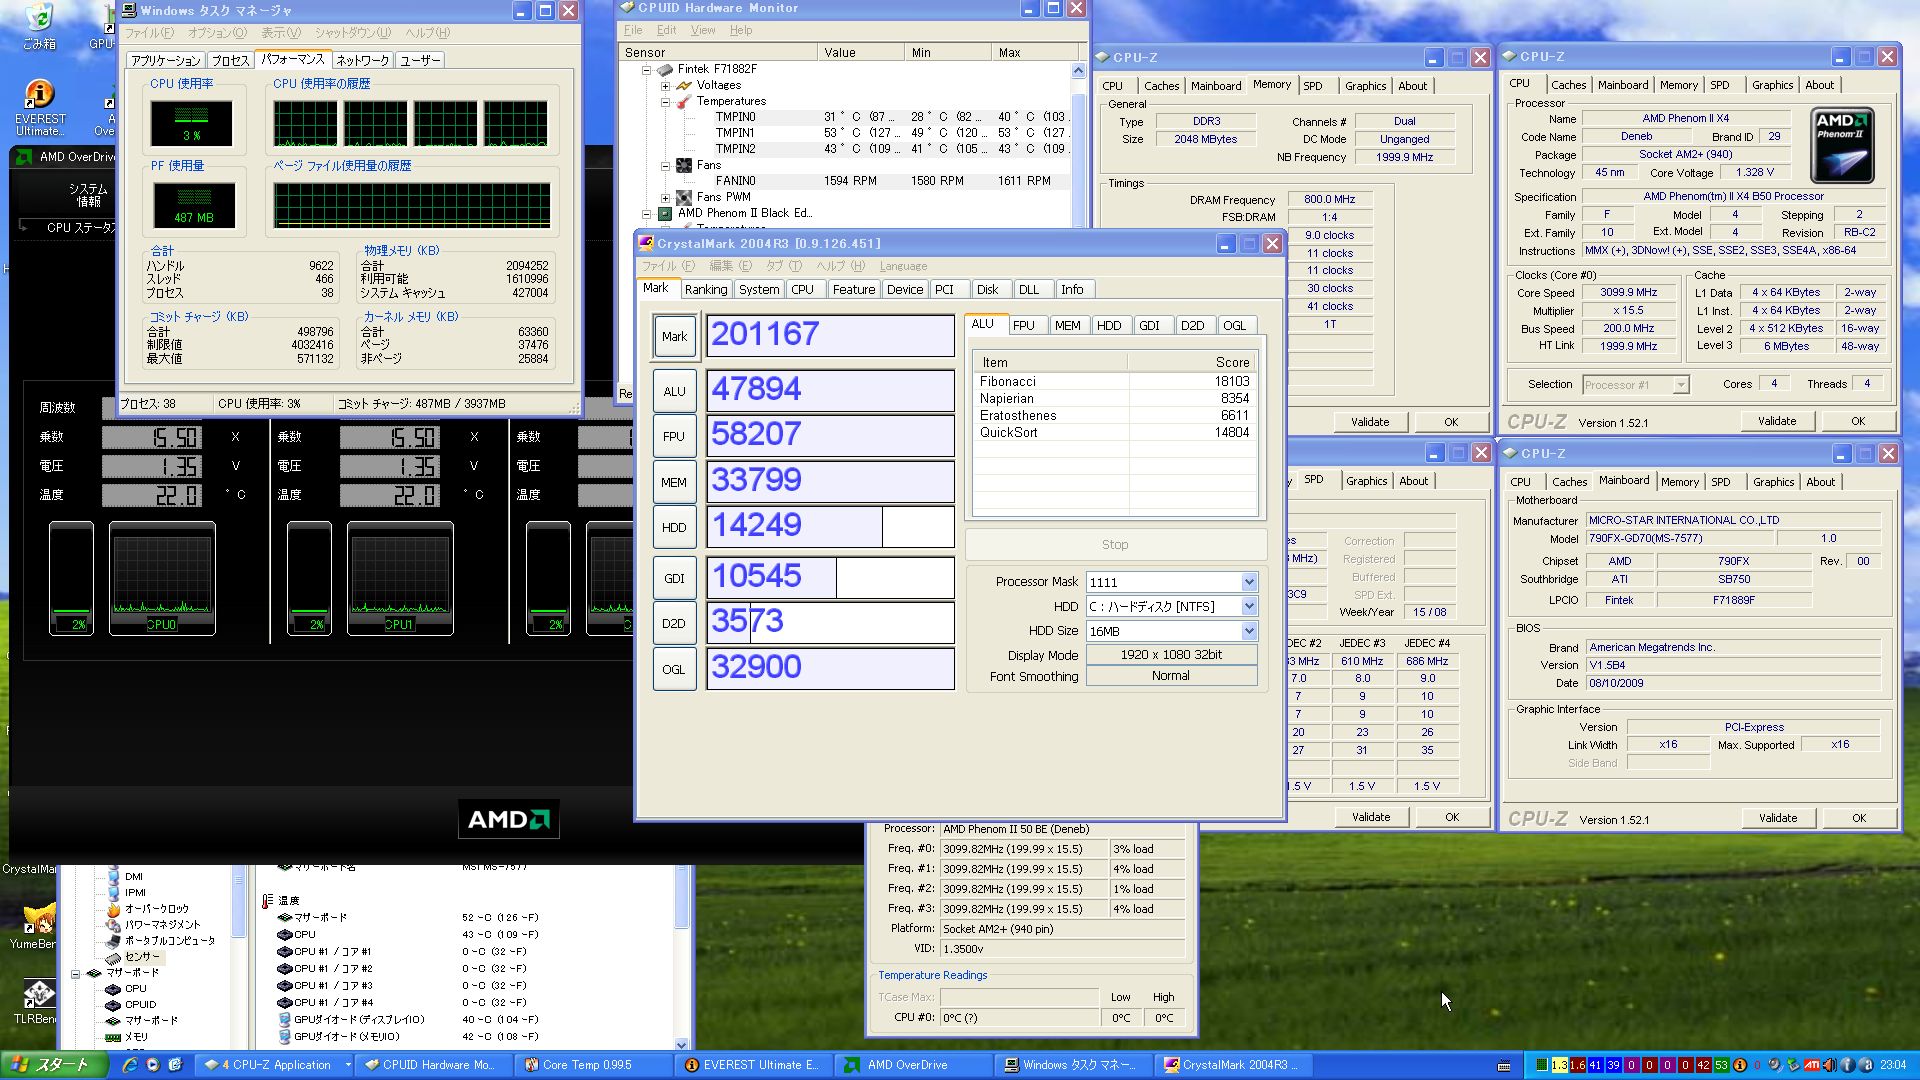Select the CPUID node under マザーボード
This screenshot has height=1080, width=1920.
140,1004
